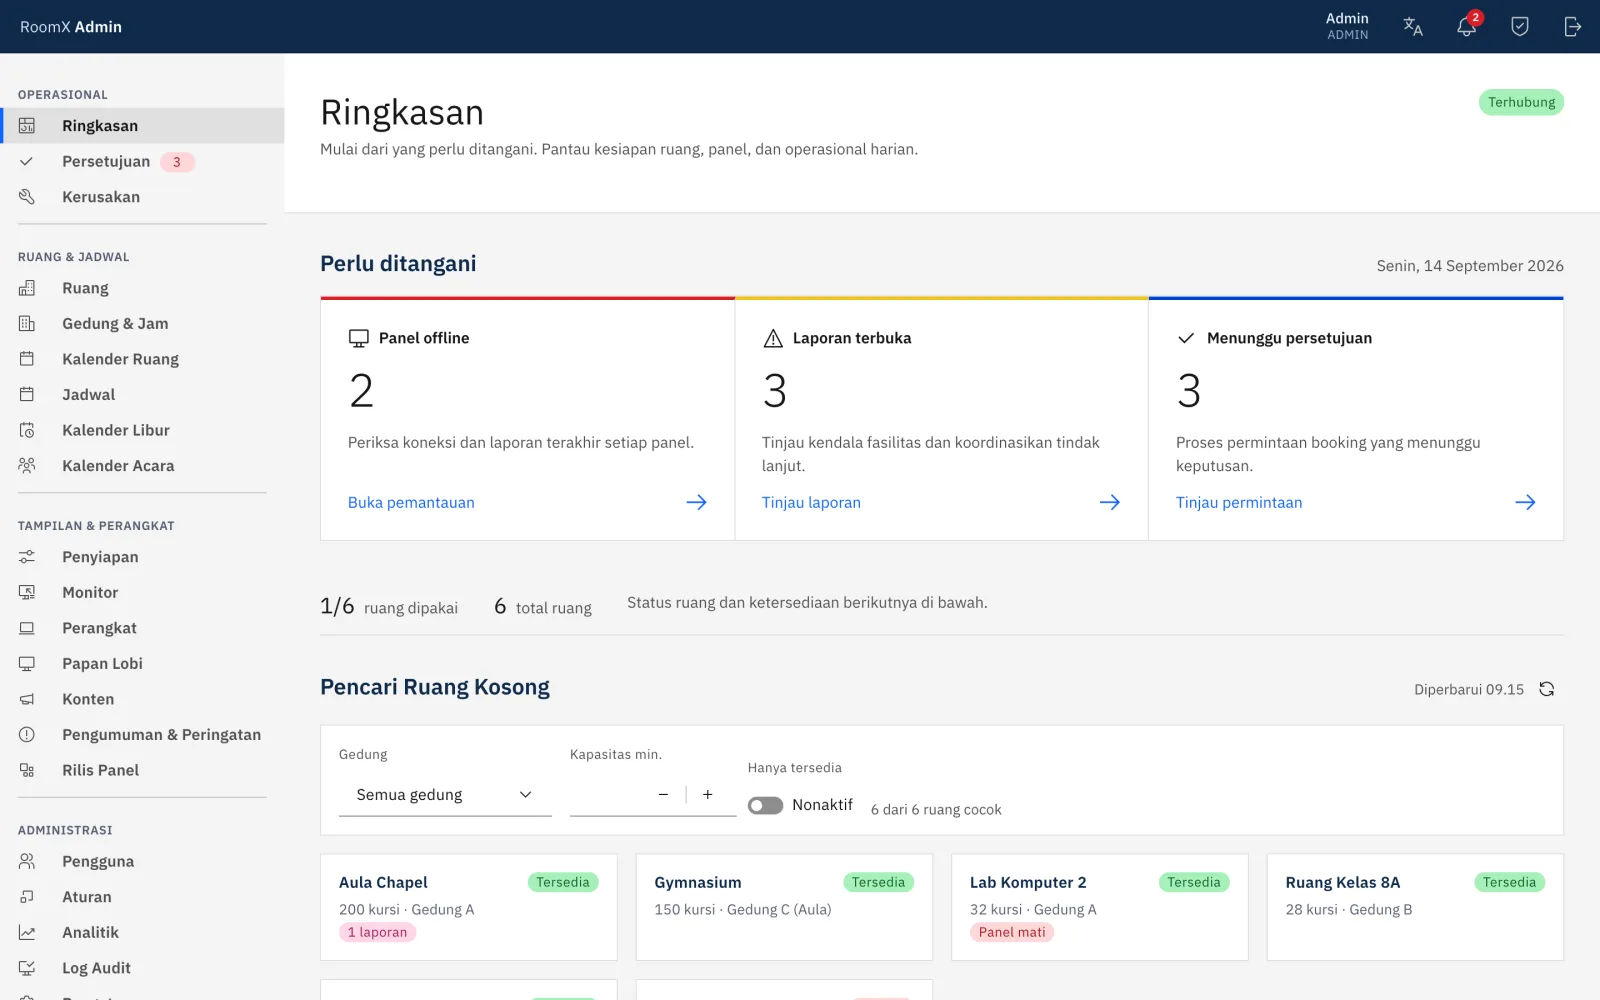This screenshot has width=1600, height=1000.
Task: Click the logout icon in the header
Action: click(1573, 27)
